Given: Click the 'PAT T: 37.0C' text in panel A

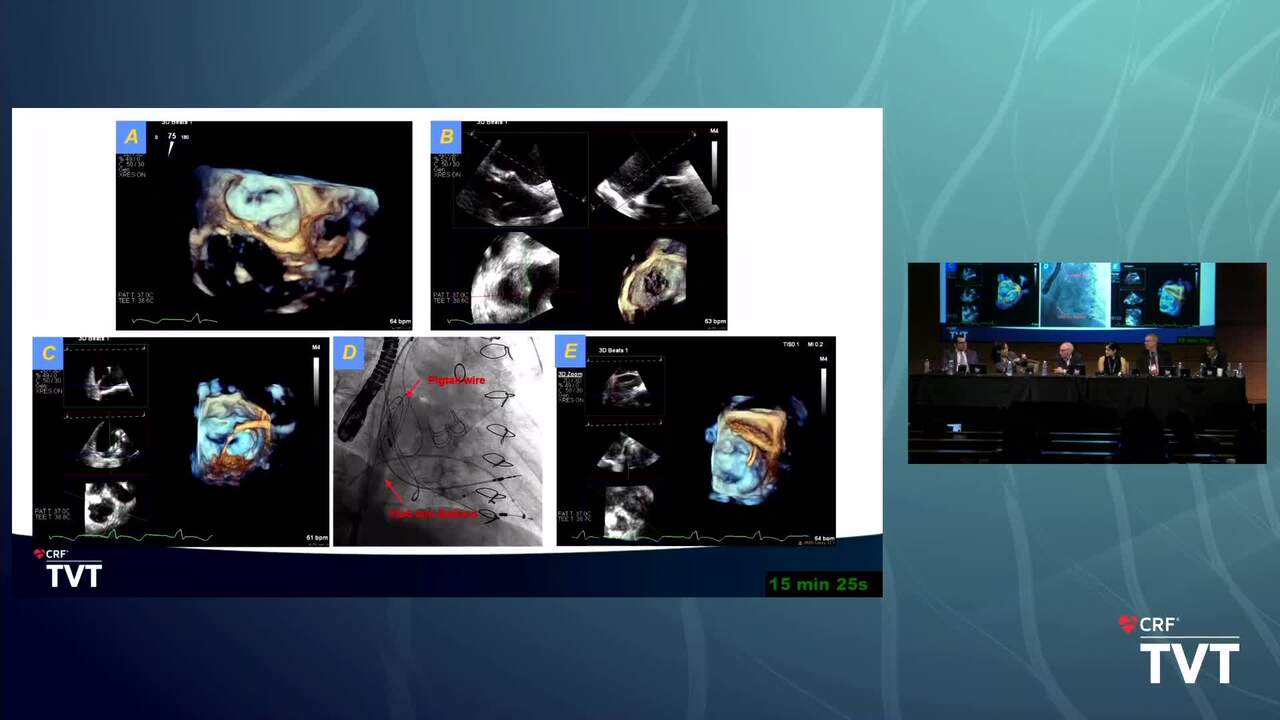Looking at the screenshot, I should (x=134, y=294).
